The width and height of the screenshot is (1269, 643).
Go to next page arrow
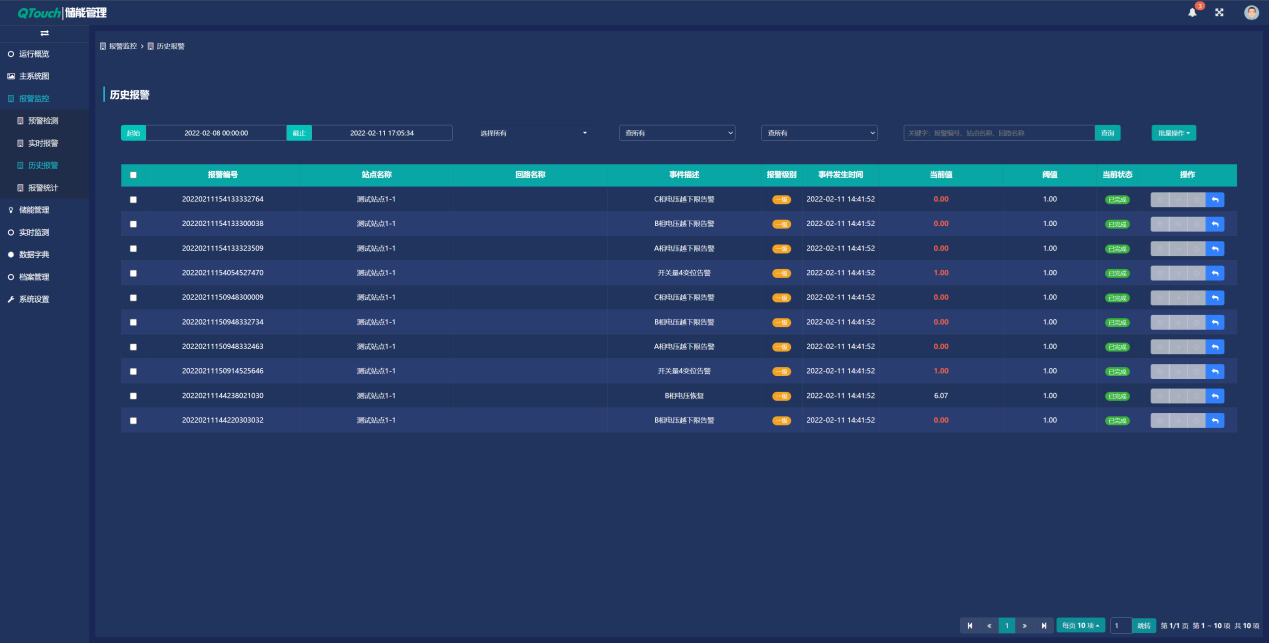(x=1025, y=625)
